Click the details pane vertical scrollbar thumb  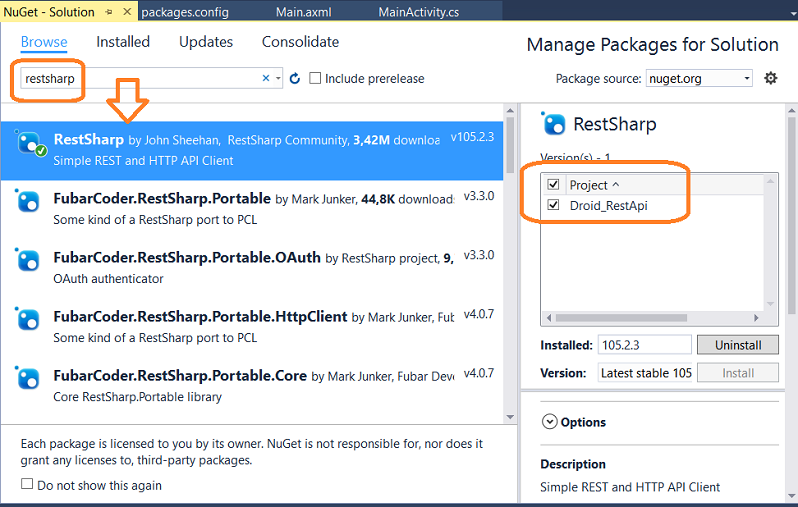792,214
